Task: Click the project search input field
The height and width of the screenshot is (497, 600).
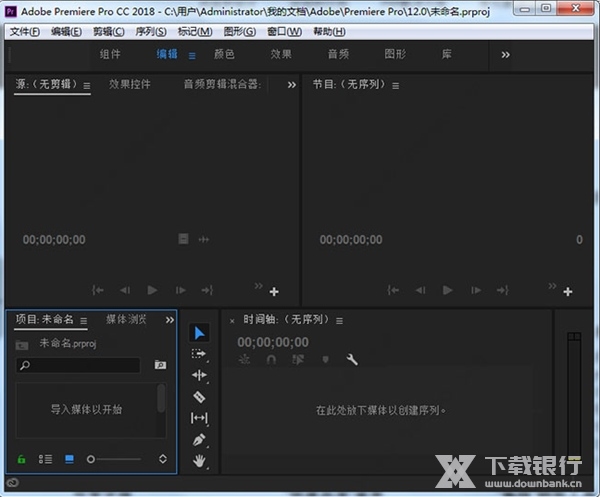Action: [78, 365]
